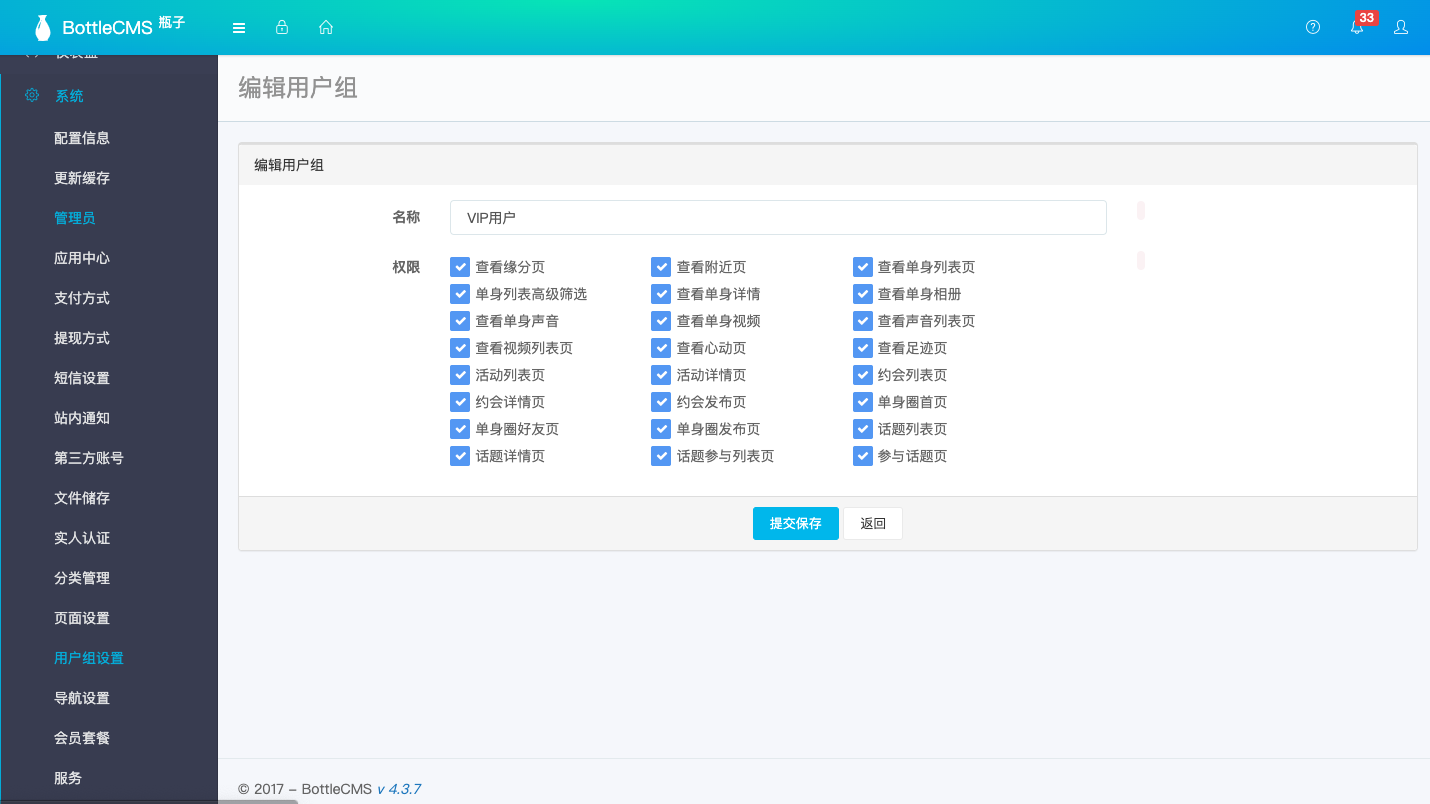Uncheck 查看声音列表页 checkbox

pos(863,321)
